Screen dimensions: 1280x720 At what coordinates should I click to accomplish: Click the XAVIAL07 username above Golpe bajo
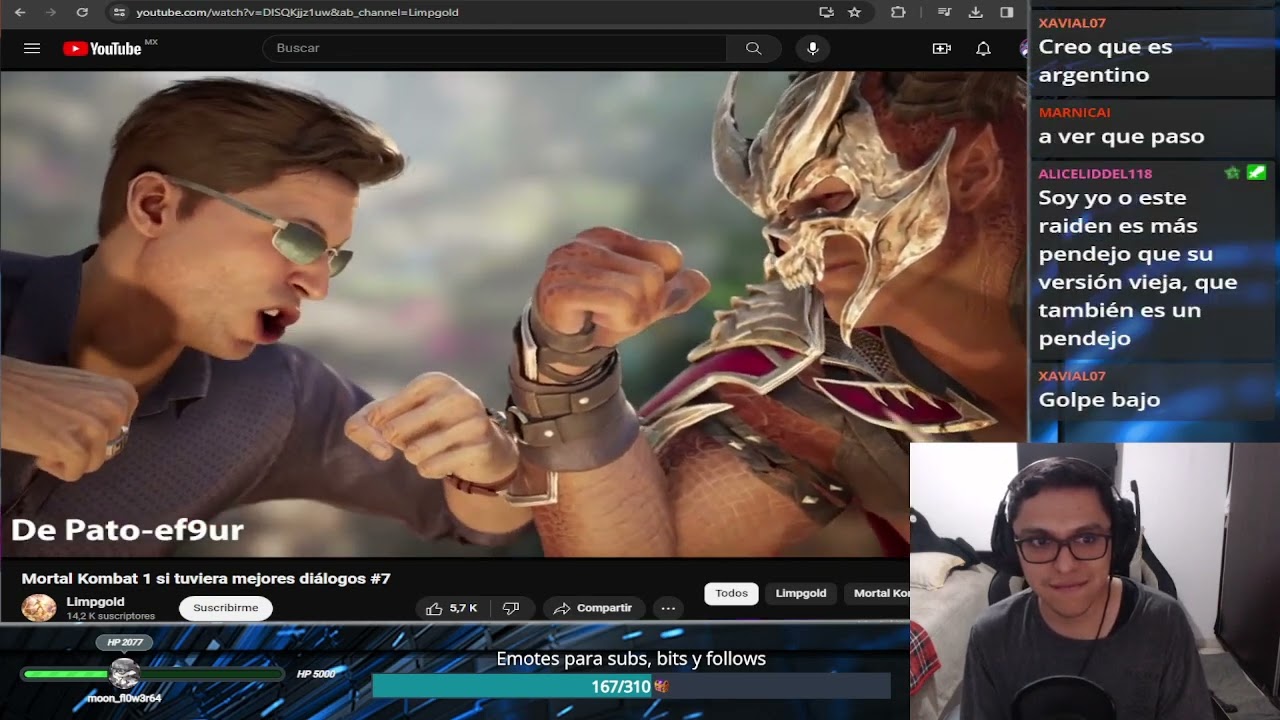click(1072, 376)
